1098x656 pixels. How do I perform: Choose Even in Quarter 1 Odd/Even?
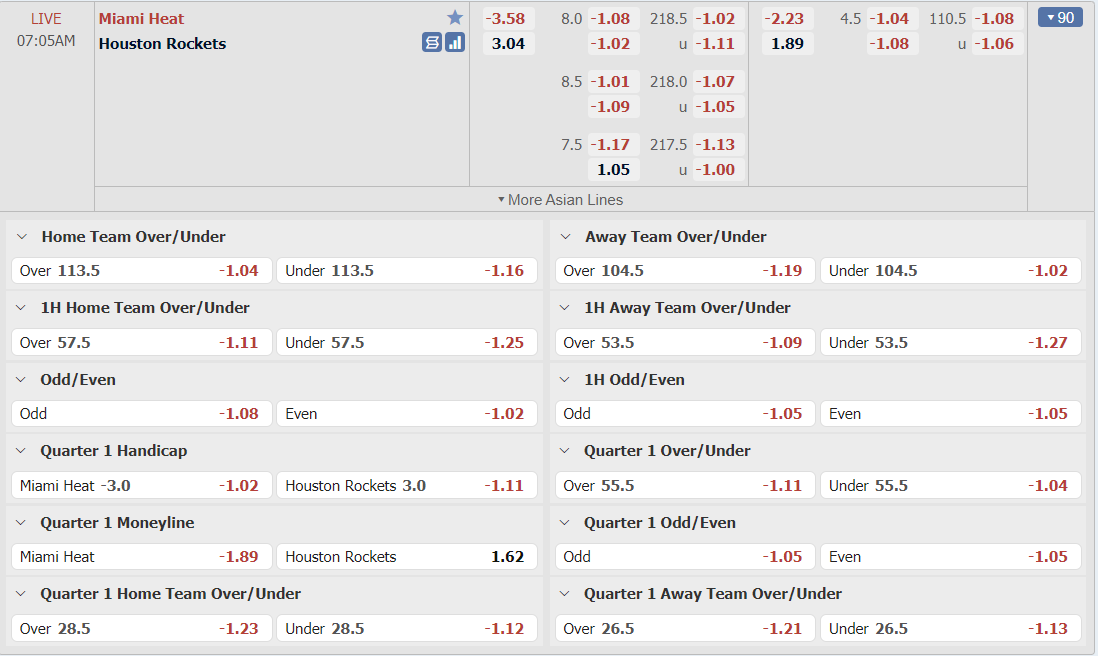(951, 557)
